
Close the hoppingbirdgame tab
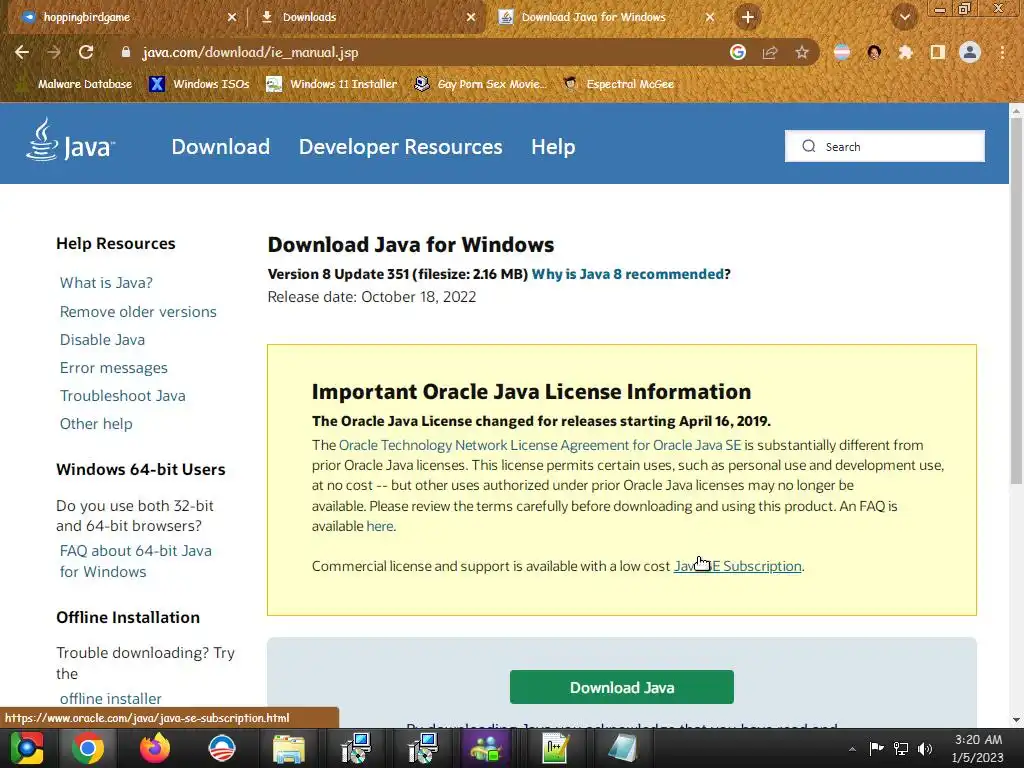tap(232, 17)
